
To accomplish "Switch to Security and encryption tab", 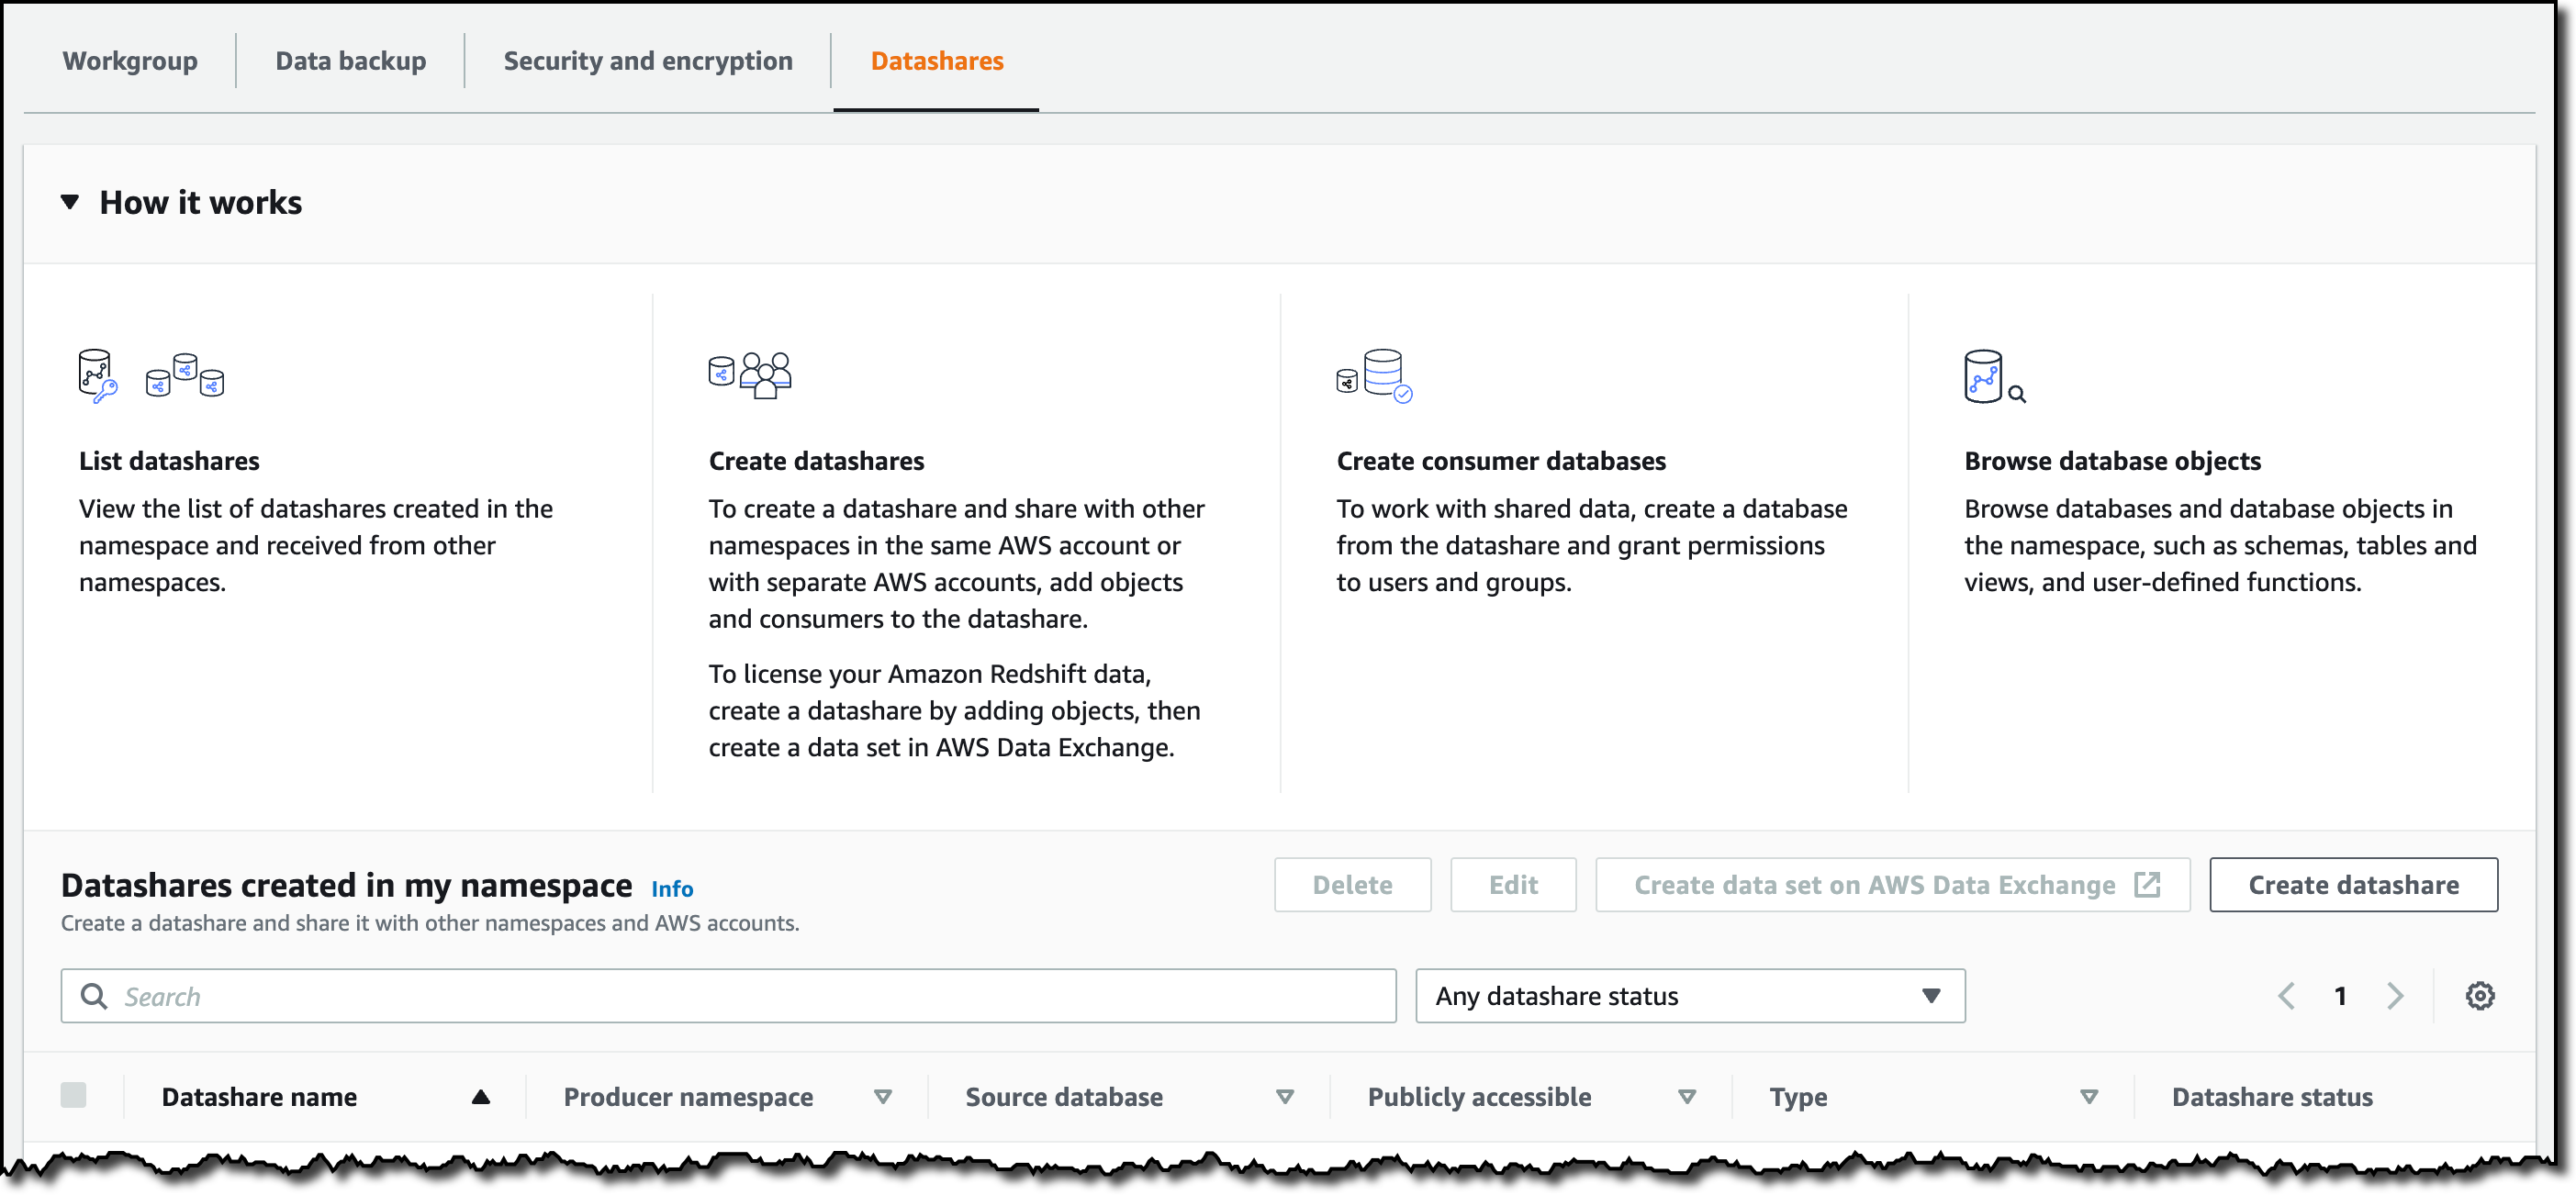I will [648, 61].
